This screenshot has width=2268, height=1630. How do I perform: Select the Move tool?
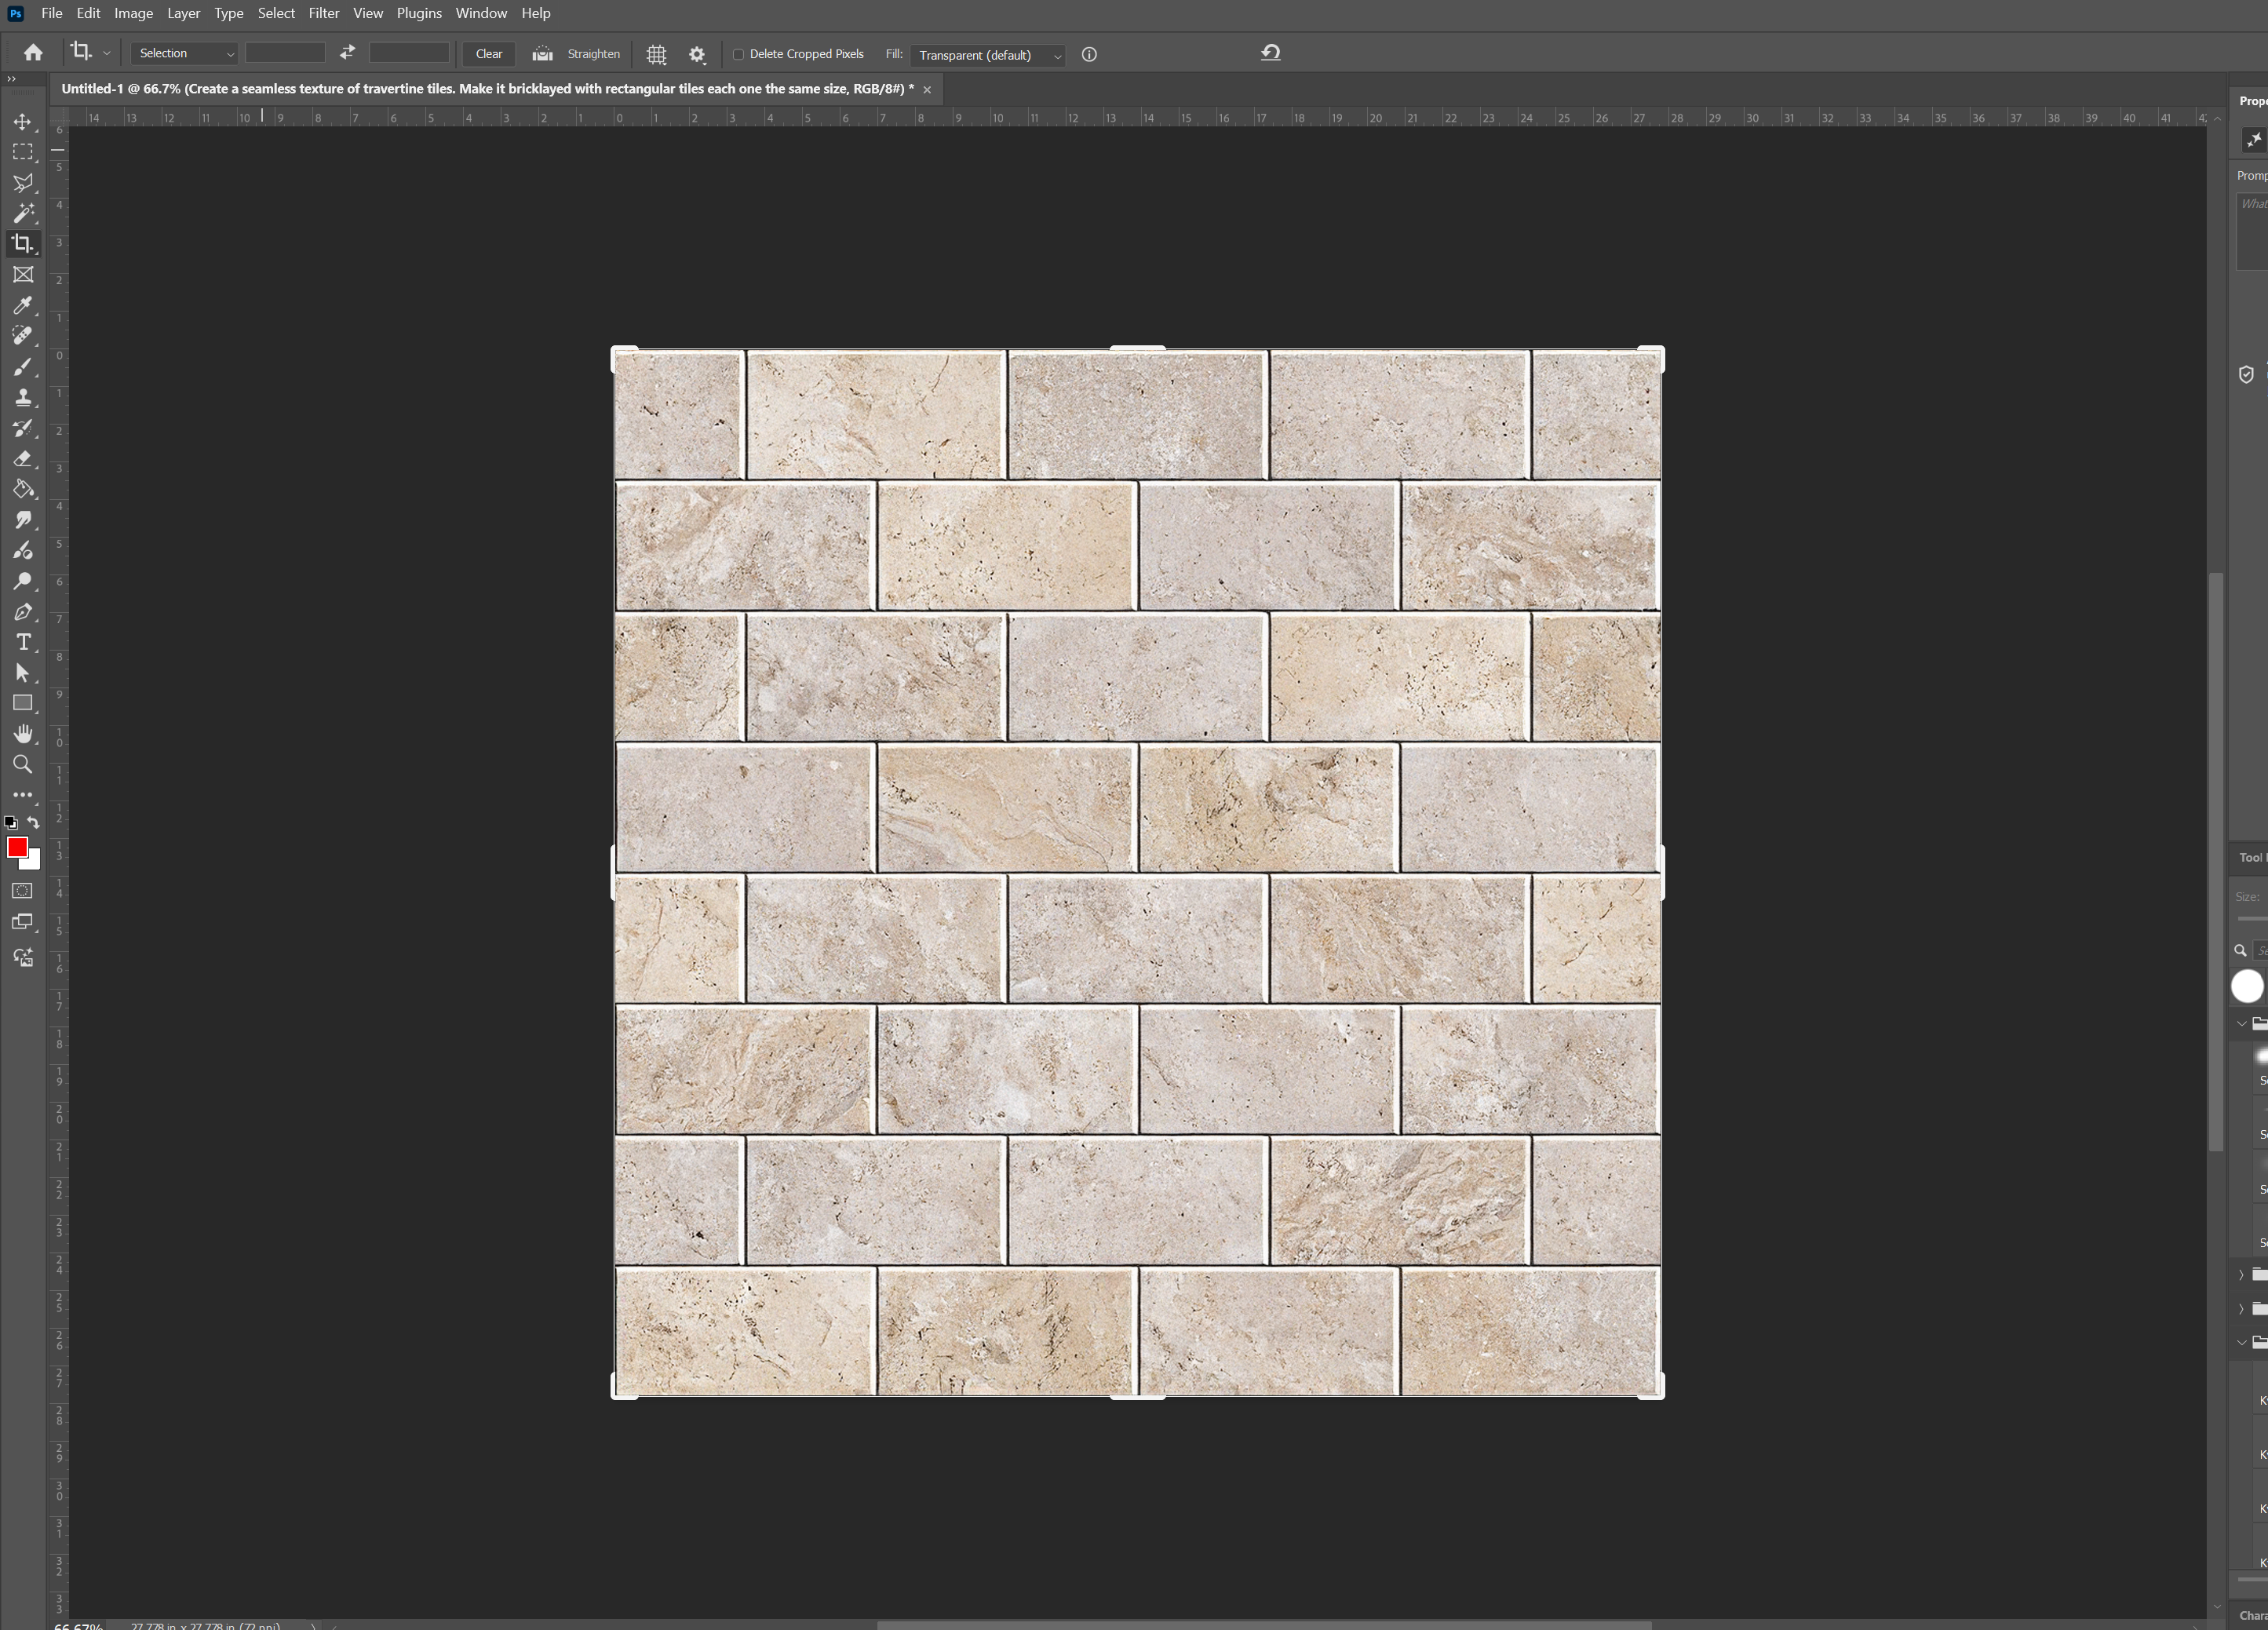pyautogui.click(x=22, y=122)
